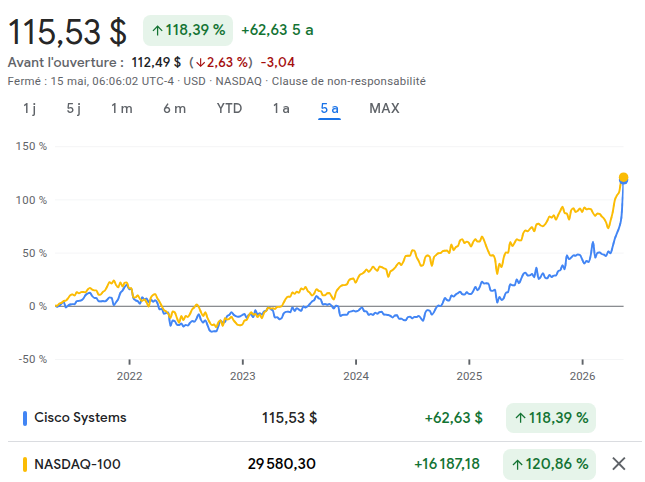Screen dimensions: 645x482
Task: Click the Cisco row 118,39 % badge
Action: pos(551,418)
